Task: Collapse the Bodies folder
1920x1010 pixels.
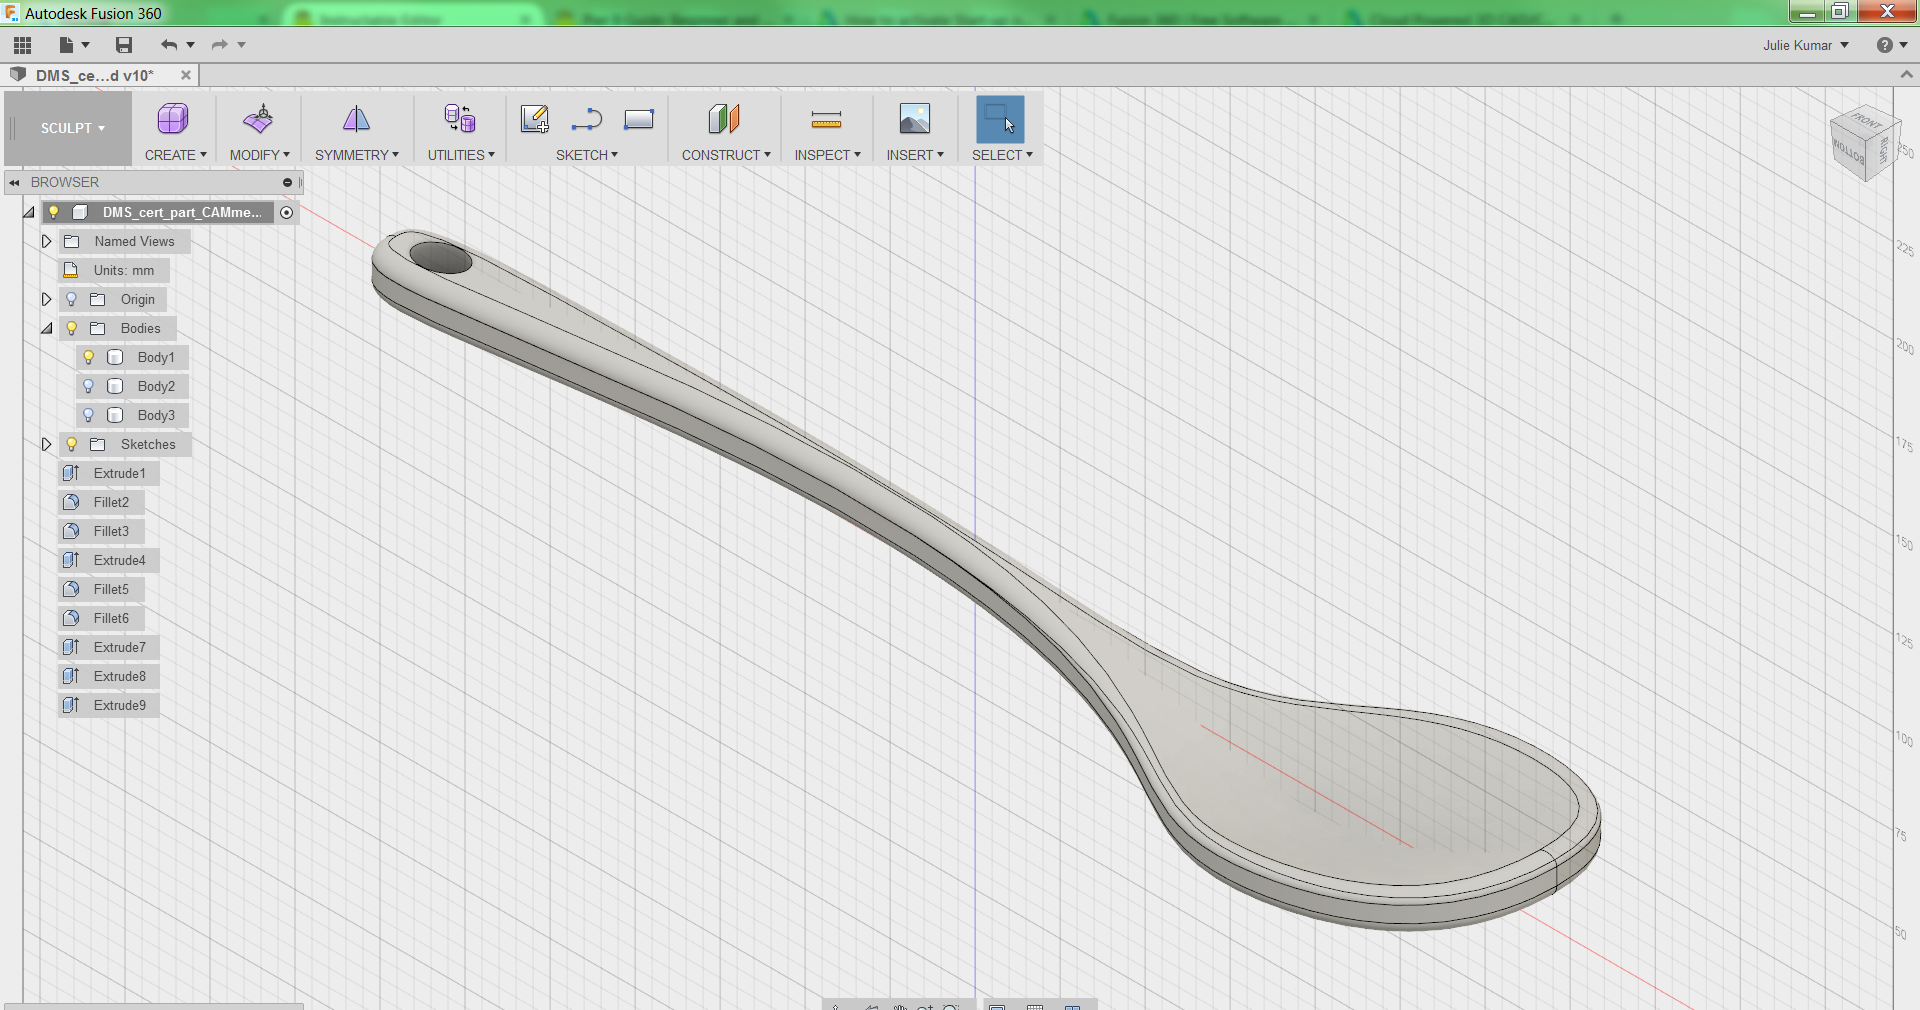Action: tap(46, 328)
